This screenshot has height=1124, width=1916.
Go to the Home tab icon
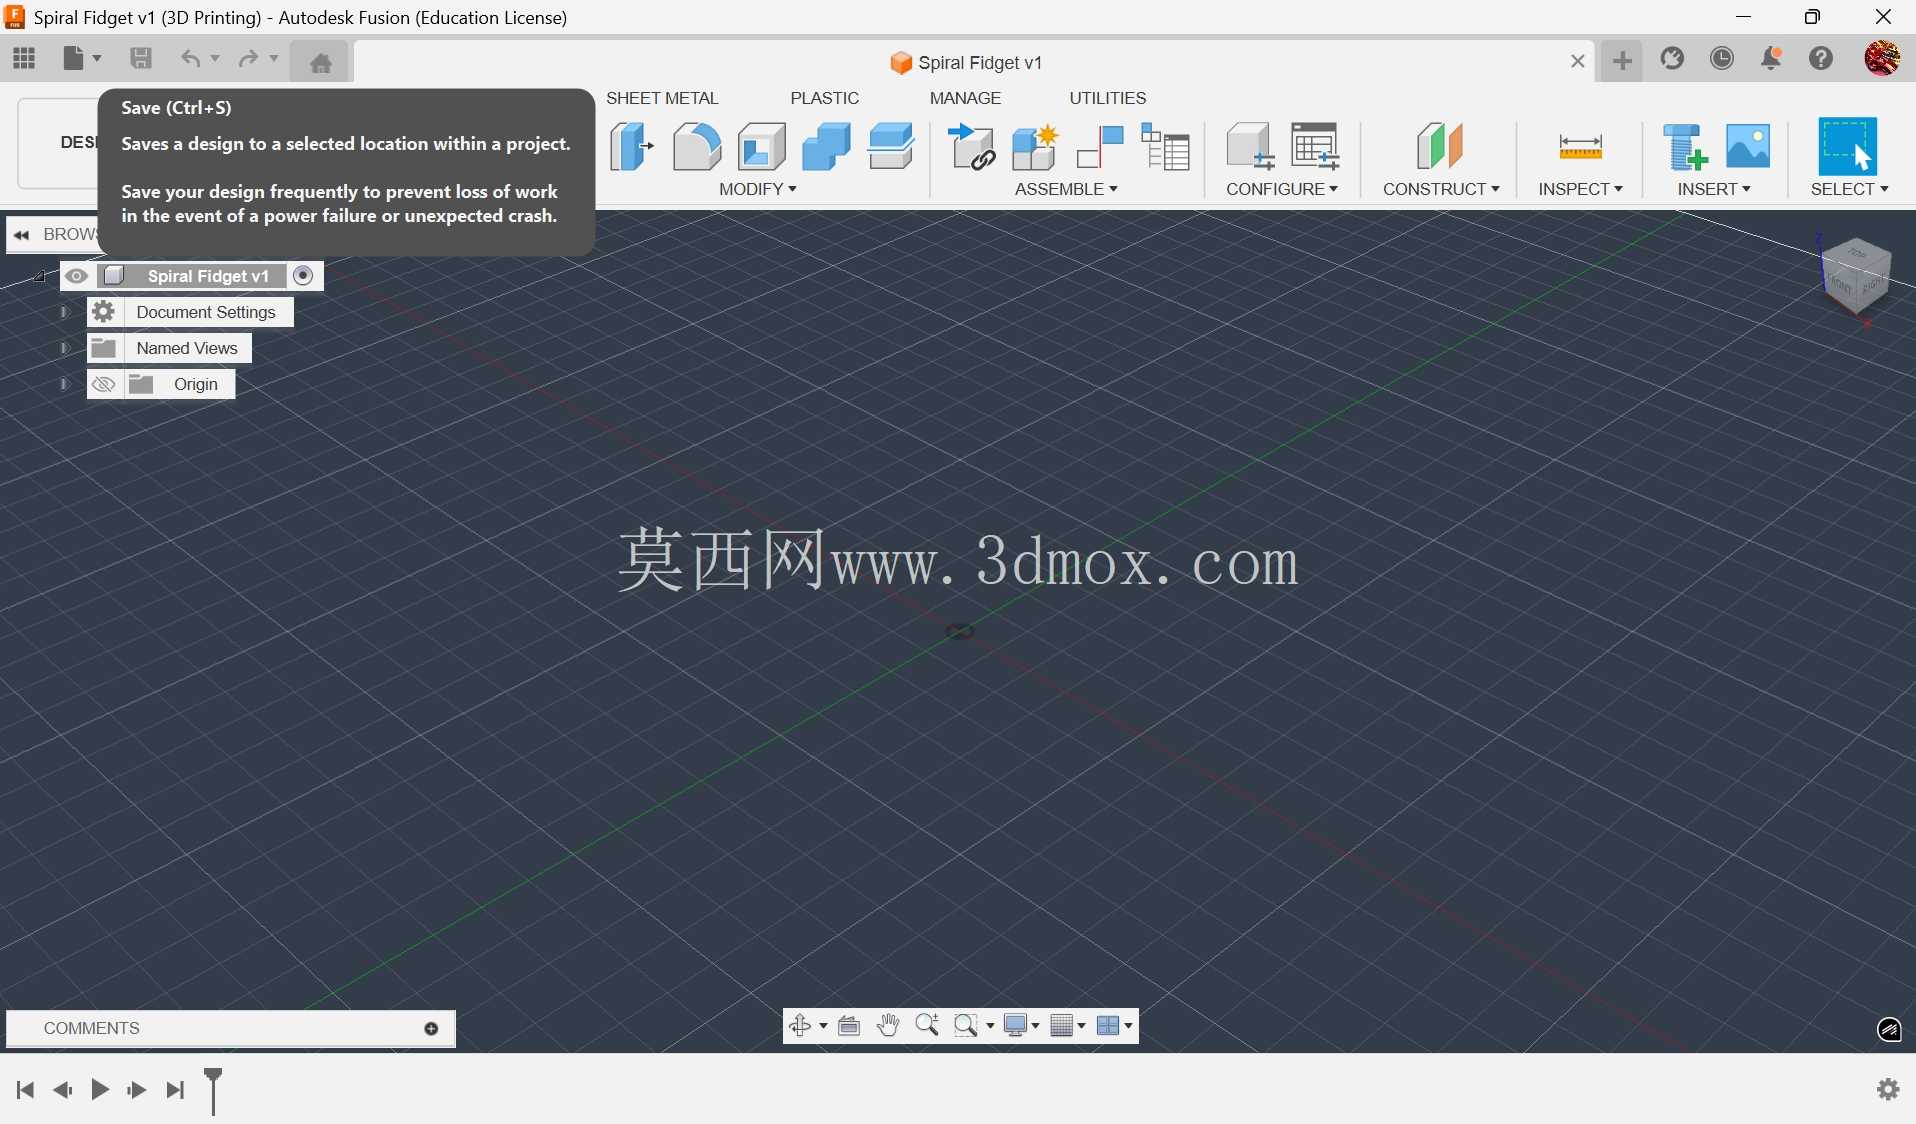click(x=320, y=63)
